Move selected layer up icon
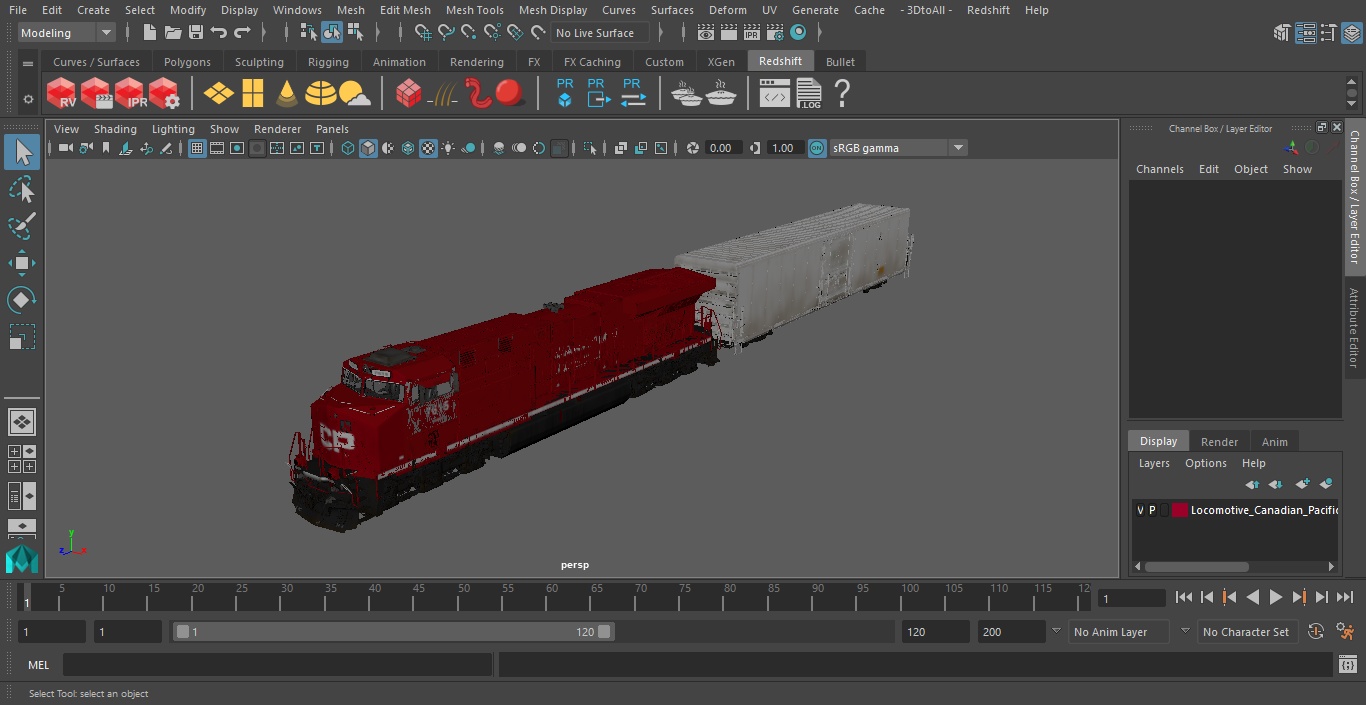The image size is (1366, 705). (1252, 484)
